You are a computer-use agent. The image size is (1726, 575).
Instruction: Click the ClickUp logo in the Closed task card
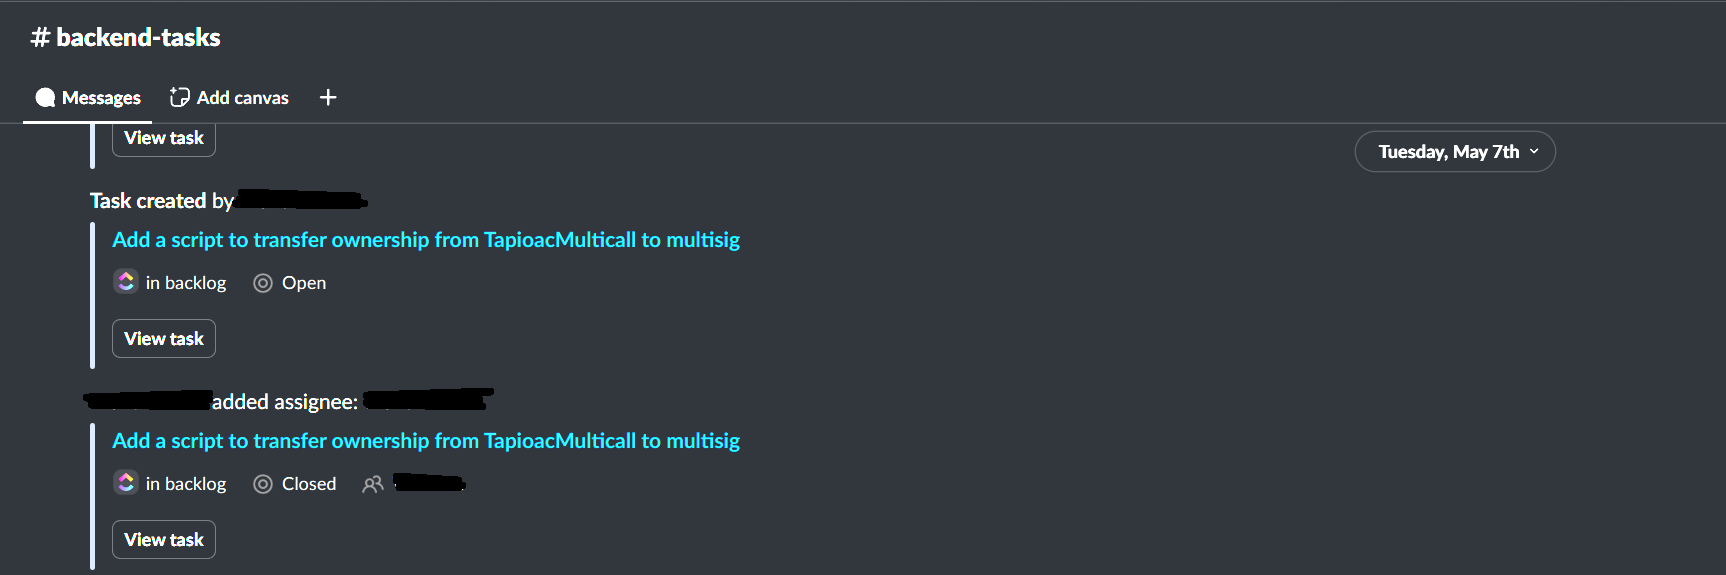point(125,483)
